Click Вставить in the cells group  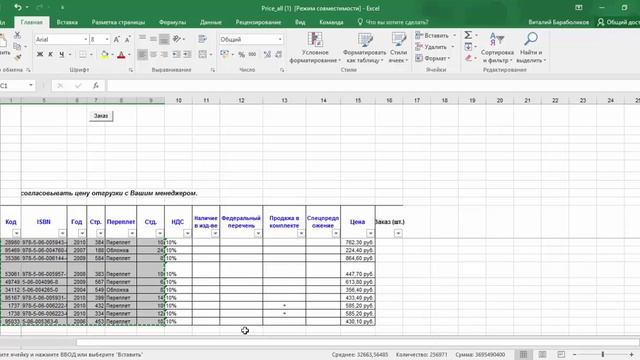point(435,36)
